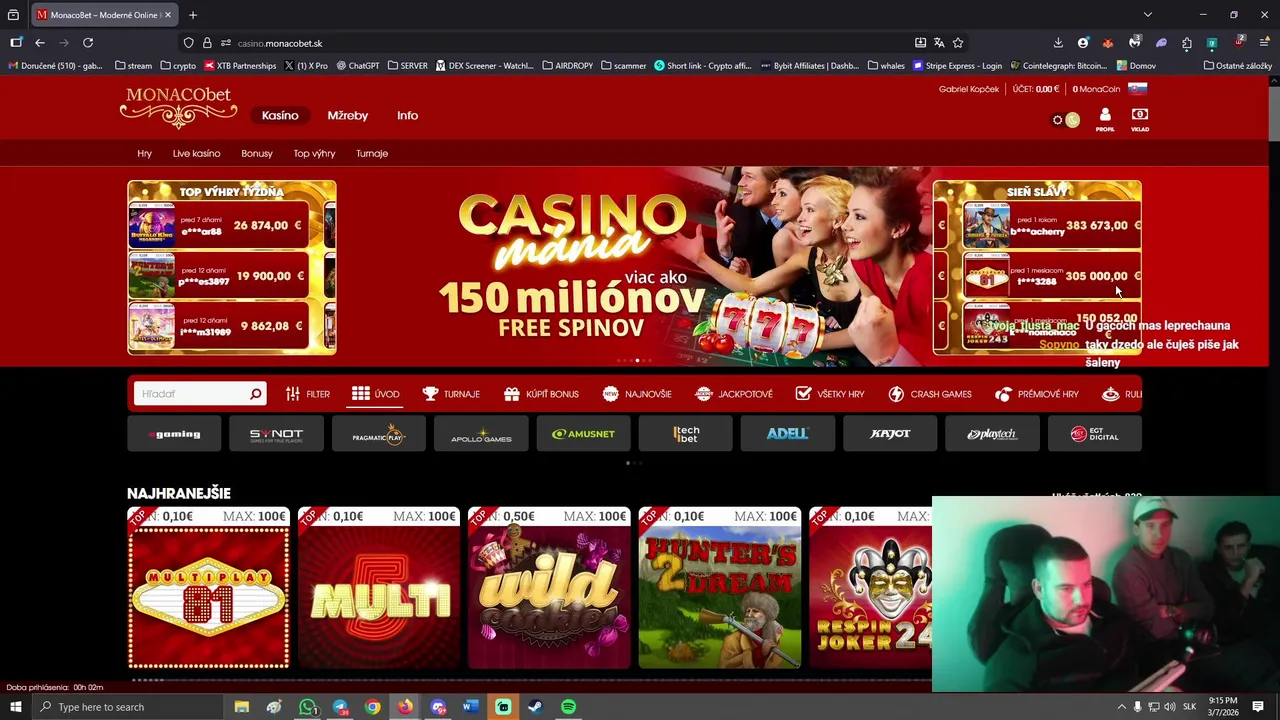Click the Windows Start button
This screenshot has height=720, width=1280.
coord(15,707)
